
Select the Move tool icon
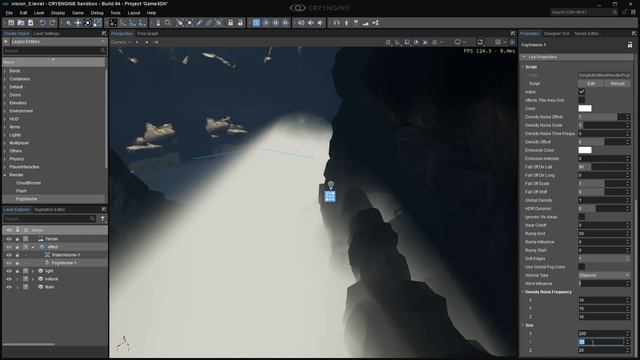(78, 23)
